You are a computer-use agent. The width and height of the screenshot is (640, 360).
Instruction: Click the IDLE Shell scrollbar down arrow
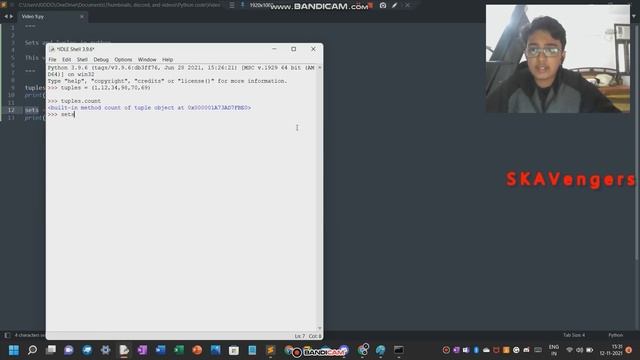[x=320, y=328]
